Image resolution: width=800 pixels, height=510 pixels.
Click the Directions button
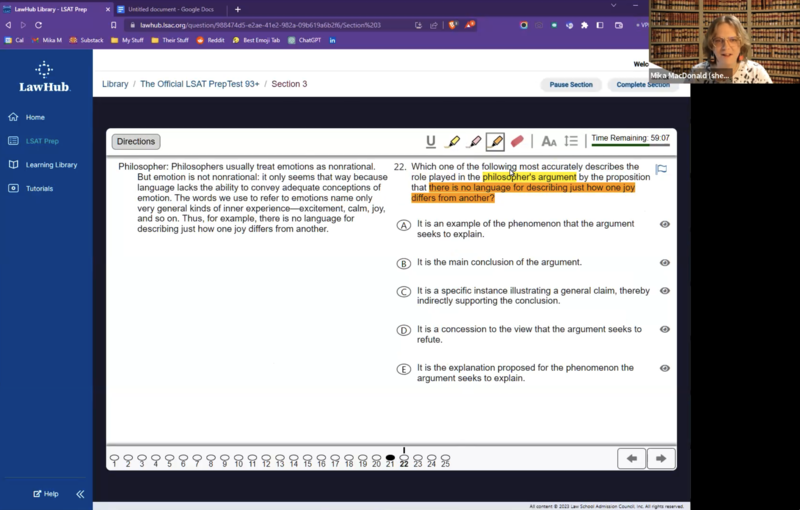coord(136,142)
